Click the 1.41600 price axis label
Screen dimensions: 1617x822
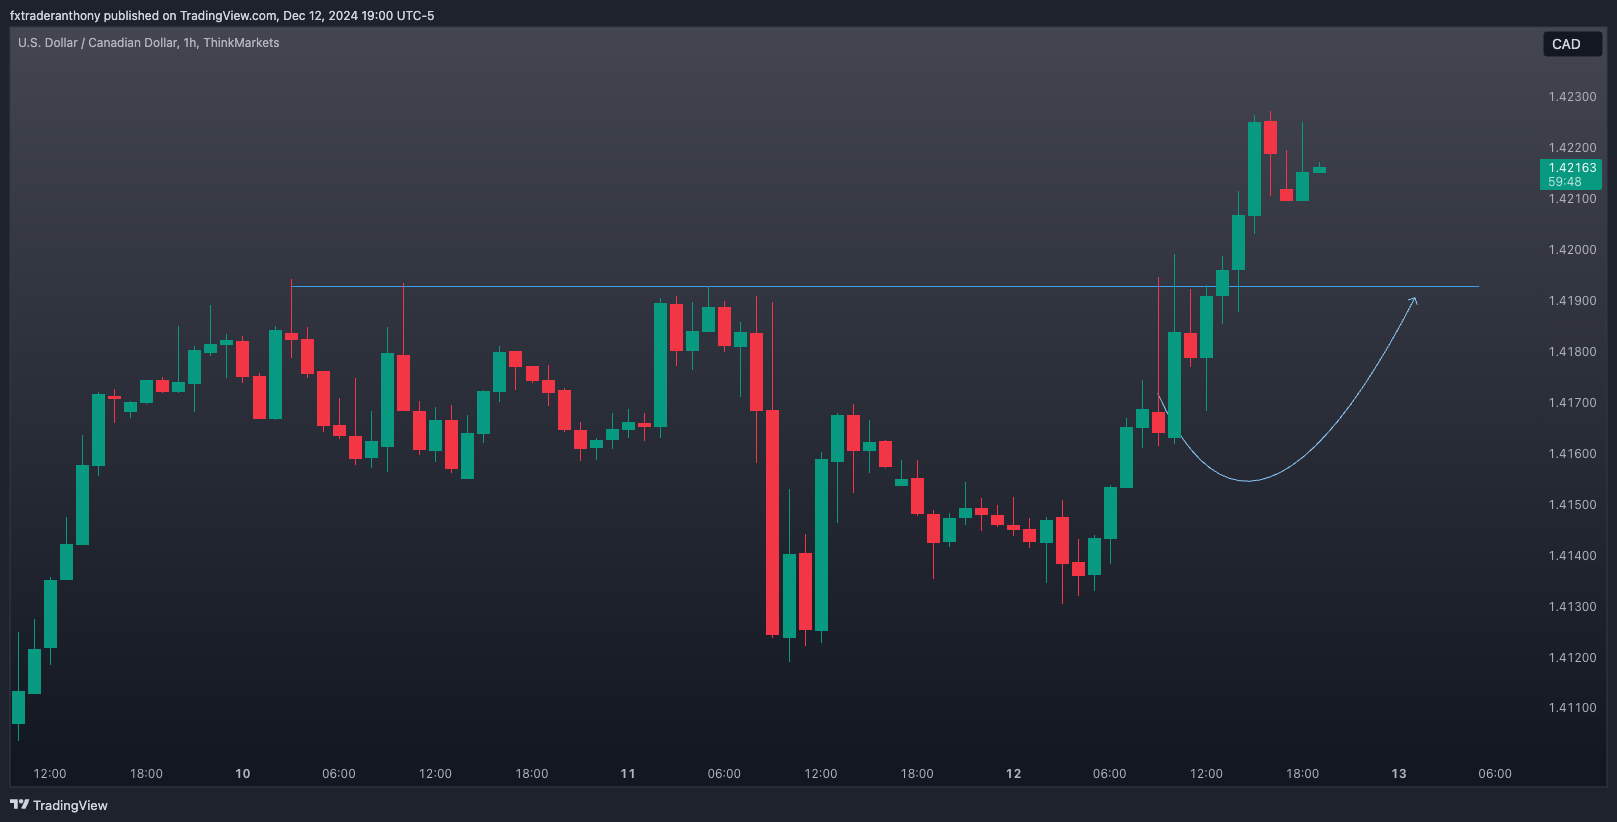tap(1572, 454)
